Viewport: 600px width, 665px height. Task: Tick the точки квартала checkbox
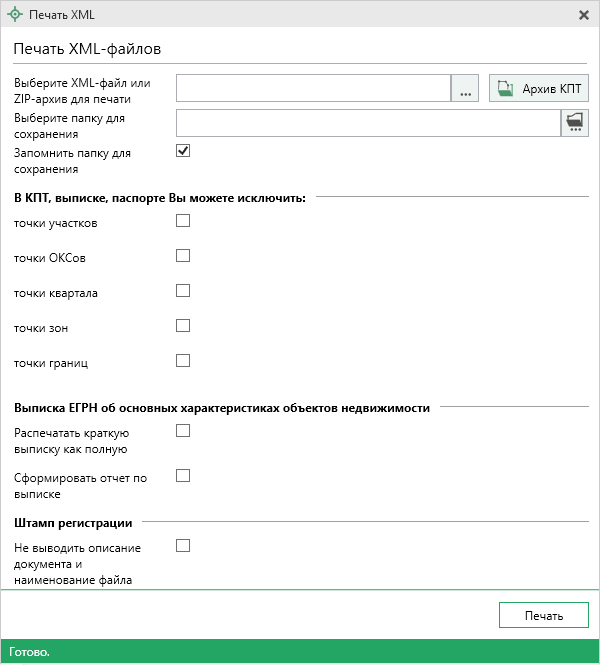(183, 291)
